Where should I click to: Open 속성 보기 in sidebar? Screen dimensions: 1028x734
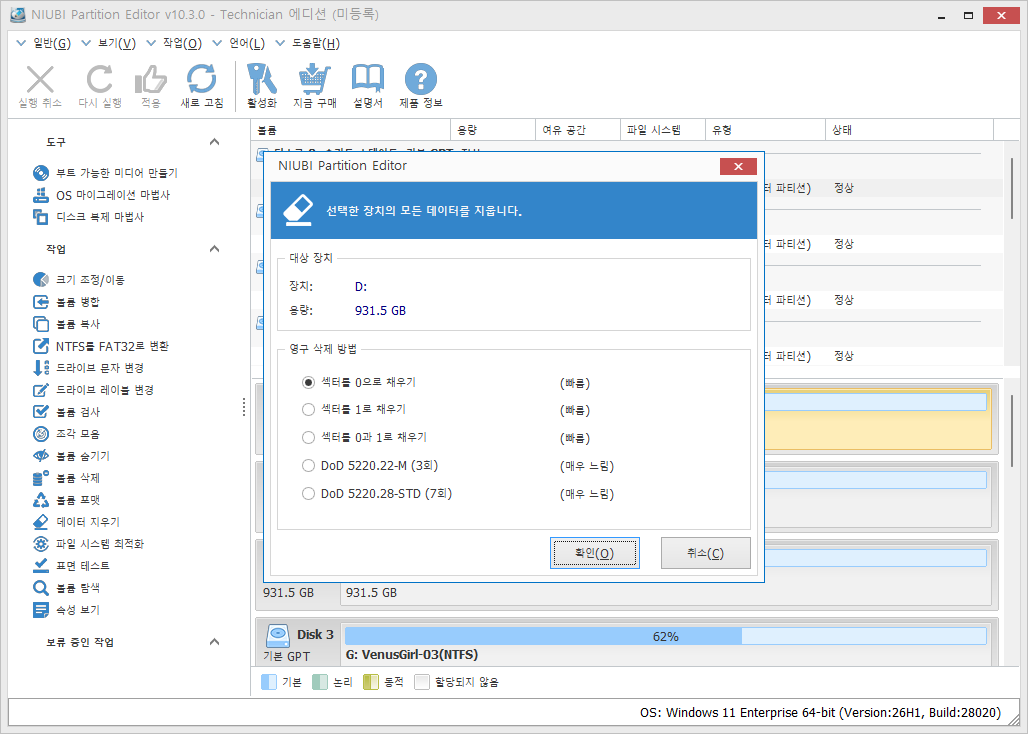pyautogui.click(x=66, y=609)
